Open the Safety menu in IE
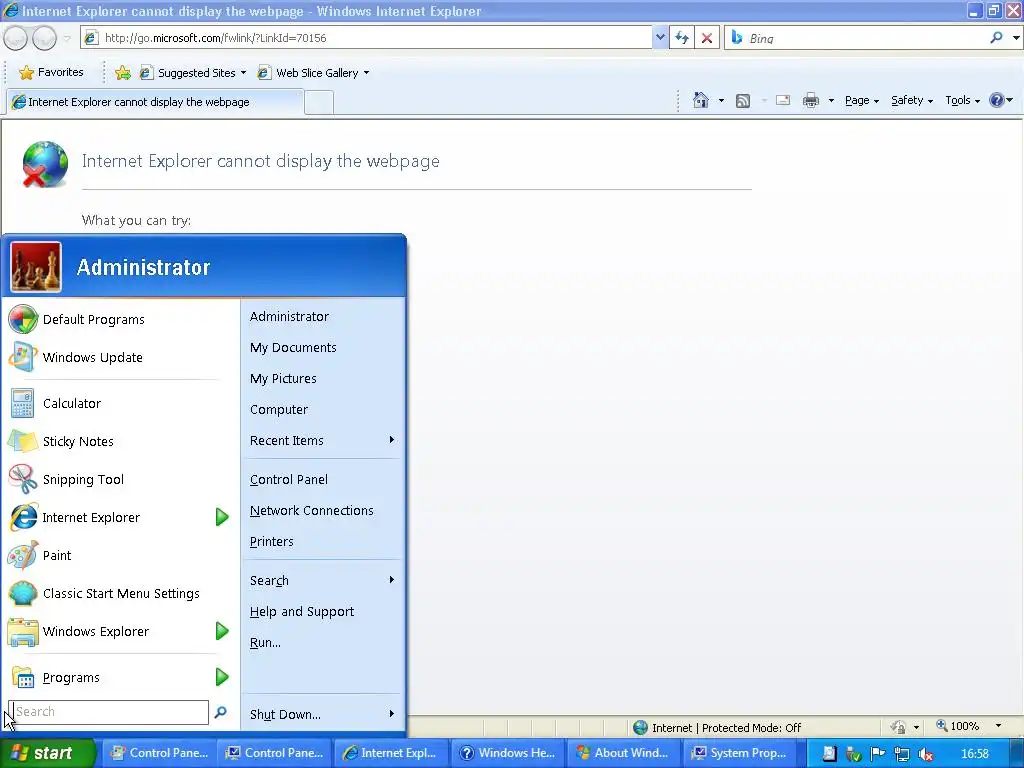 point(912,100)
